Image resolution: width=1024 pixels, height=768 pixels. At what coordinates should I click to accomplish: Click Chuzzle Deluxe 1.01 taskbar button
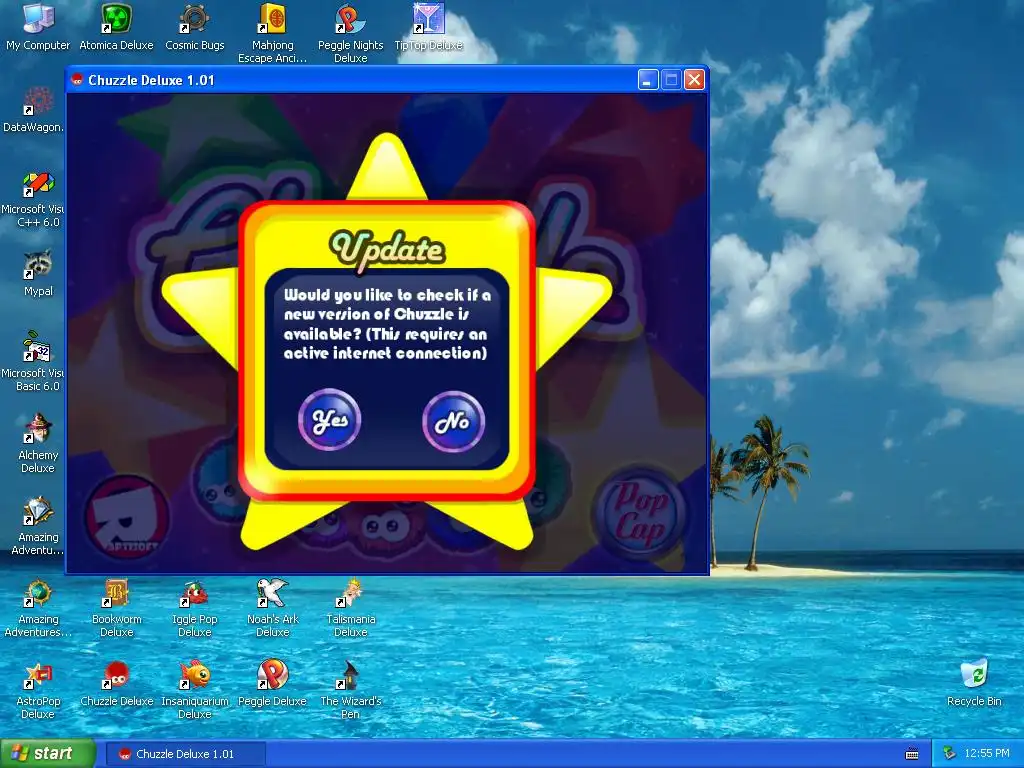185,754
